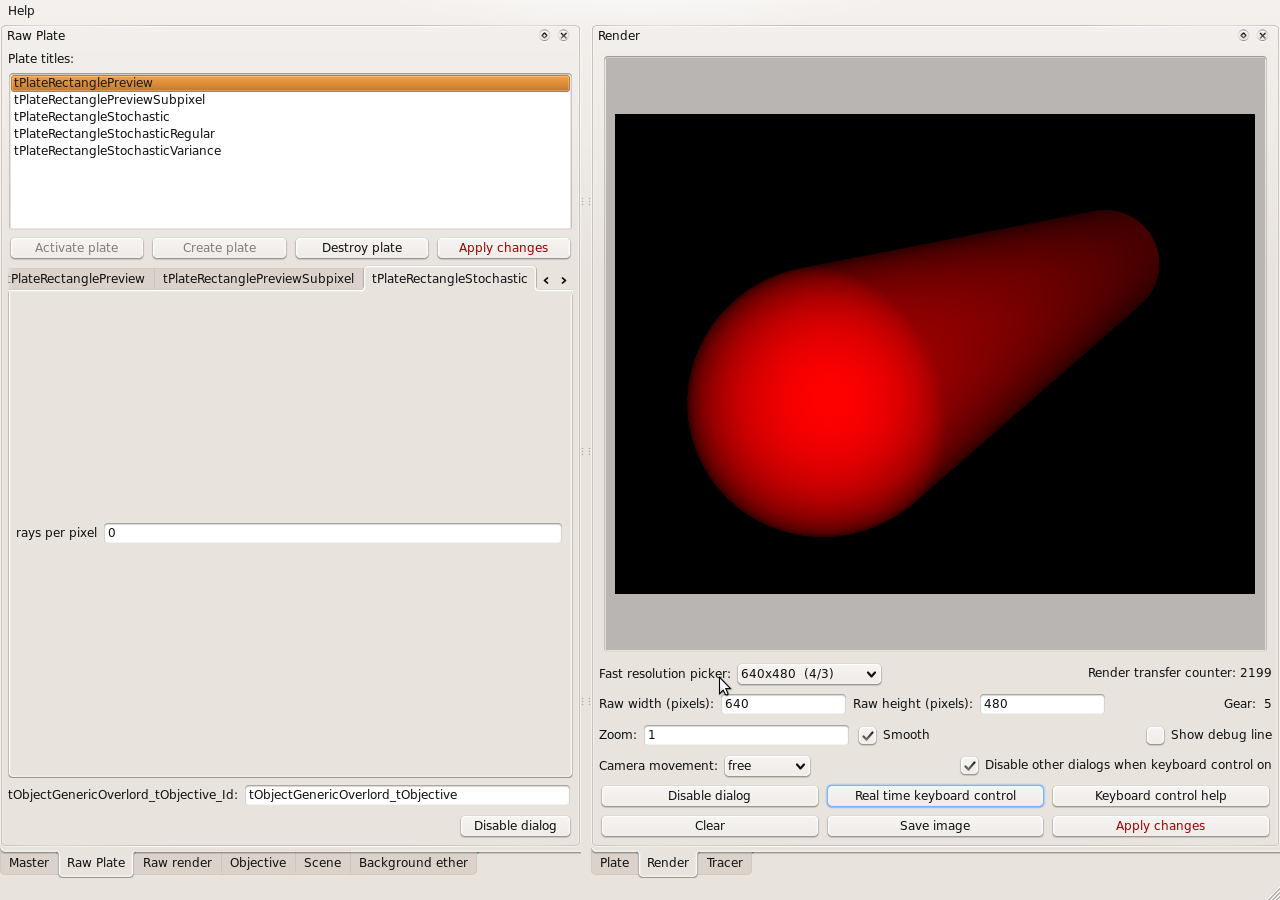1280x900 pixels.
Task: Open the Help menu
Action: [21, 10]
